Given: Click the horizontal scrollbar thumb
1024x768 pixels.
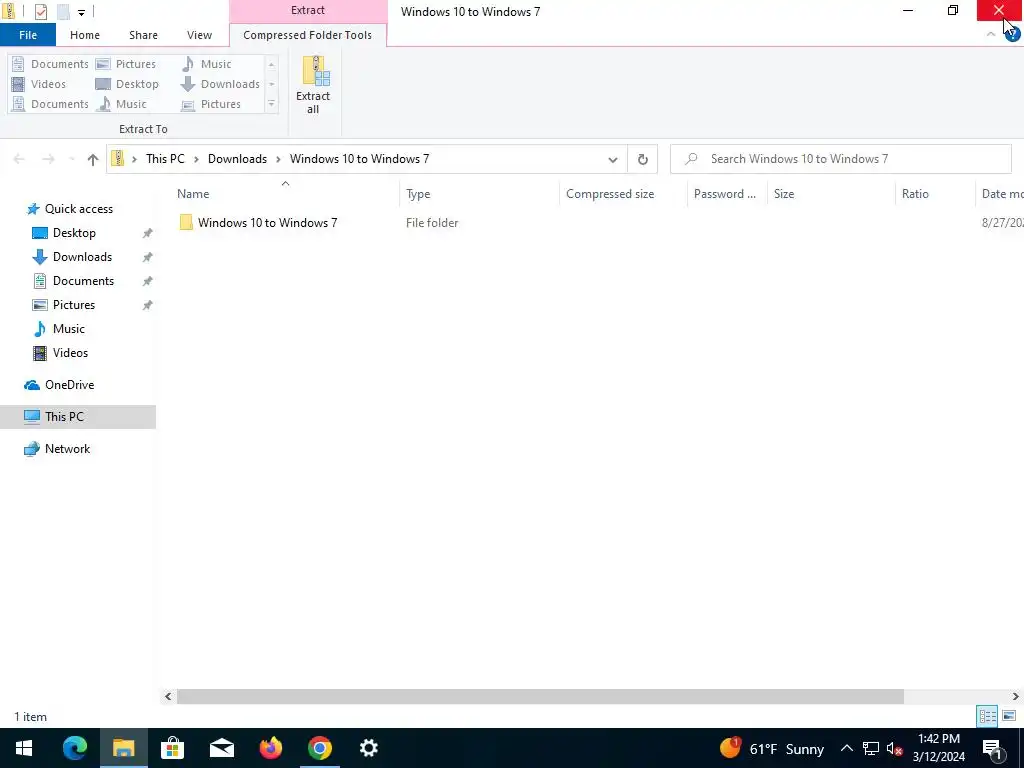Looking at the screenshot, I should tap(540, 696).
